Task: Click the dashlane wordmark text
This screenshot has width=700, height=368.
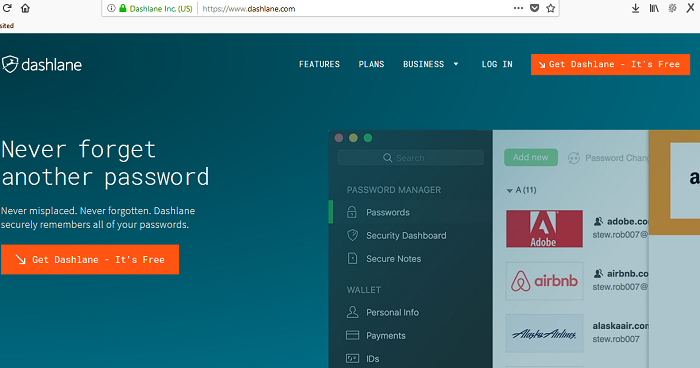Action: pyautogui.click(x=51, y=65)
